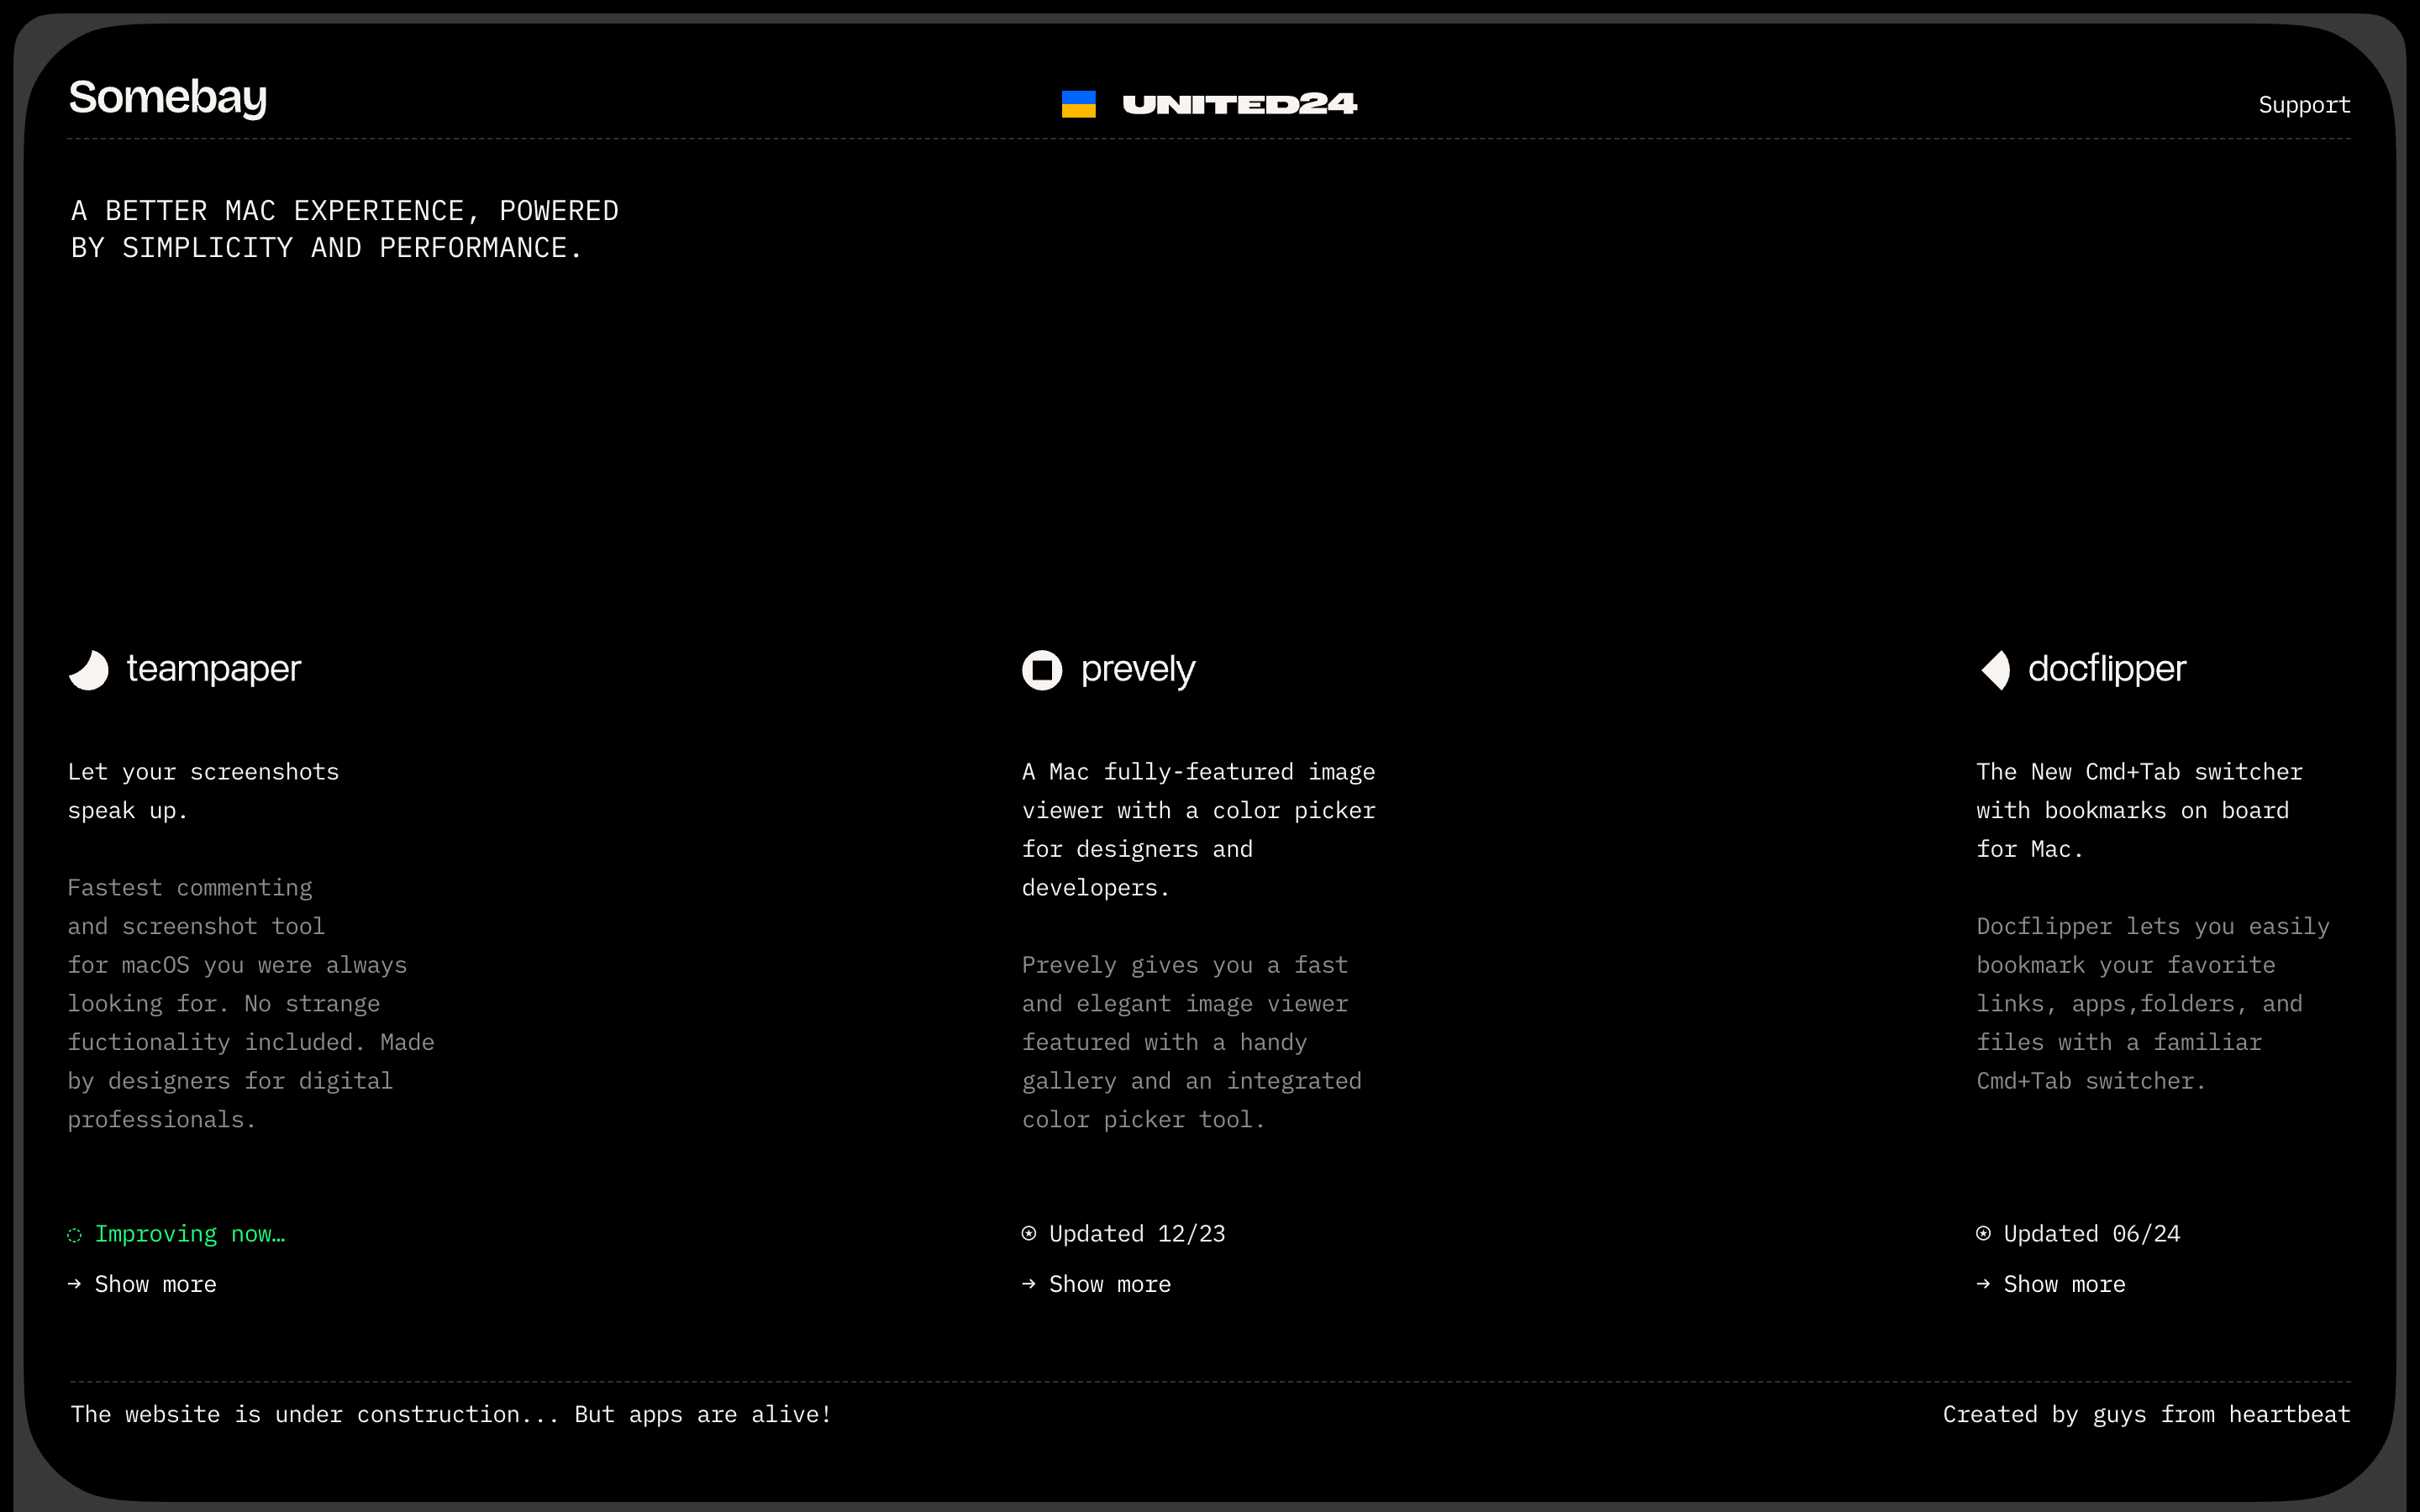
Task: Click the 'Improving now…' status text
Action: [190, 1234]
